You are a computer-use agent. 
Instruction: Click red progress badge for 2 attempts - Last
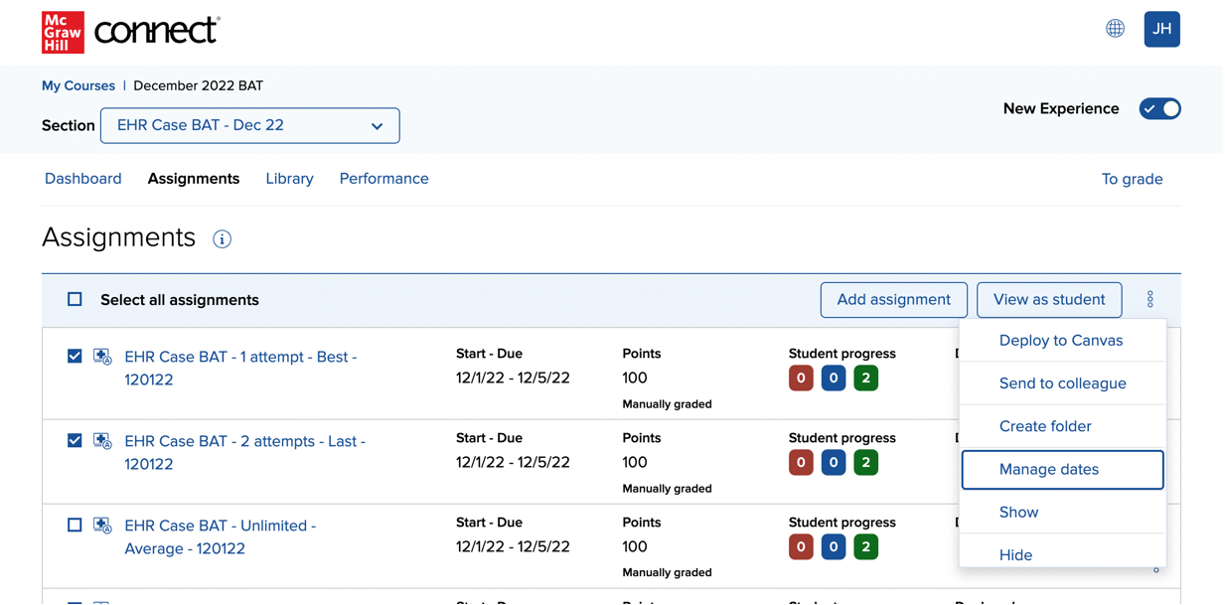click(x=801, y=462)
